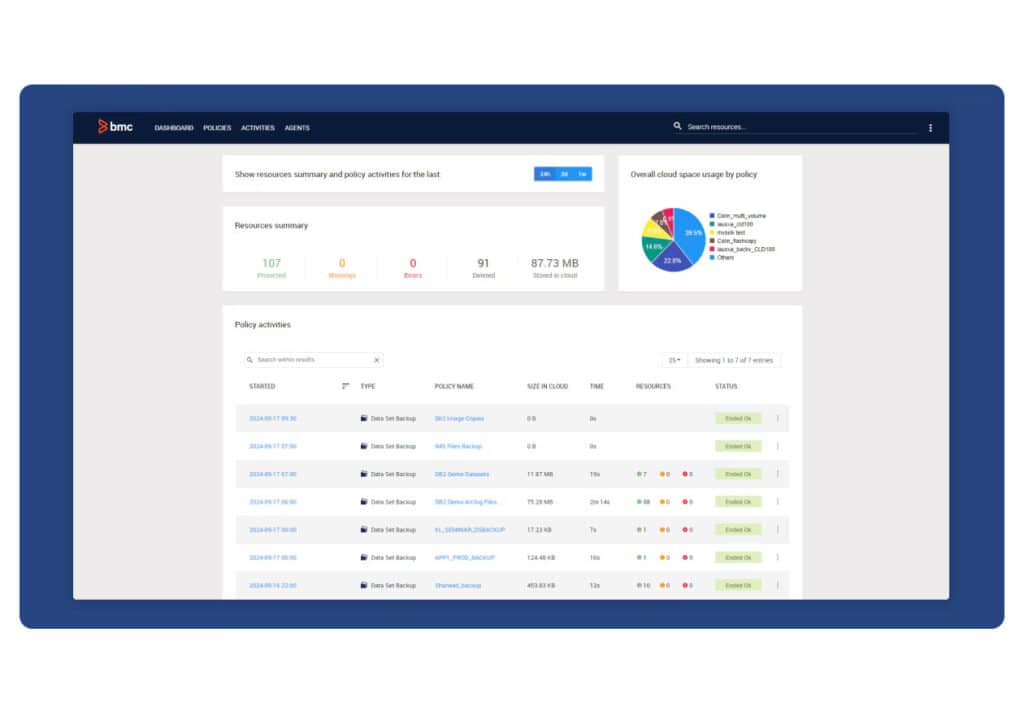Open the 2024-09-17 09:30 started link
The height and width of the screenshot is (715, 1024).
click(x=272, y=419)
